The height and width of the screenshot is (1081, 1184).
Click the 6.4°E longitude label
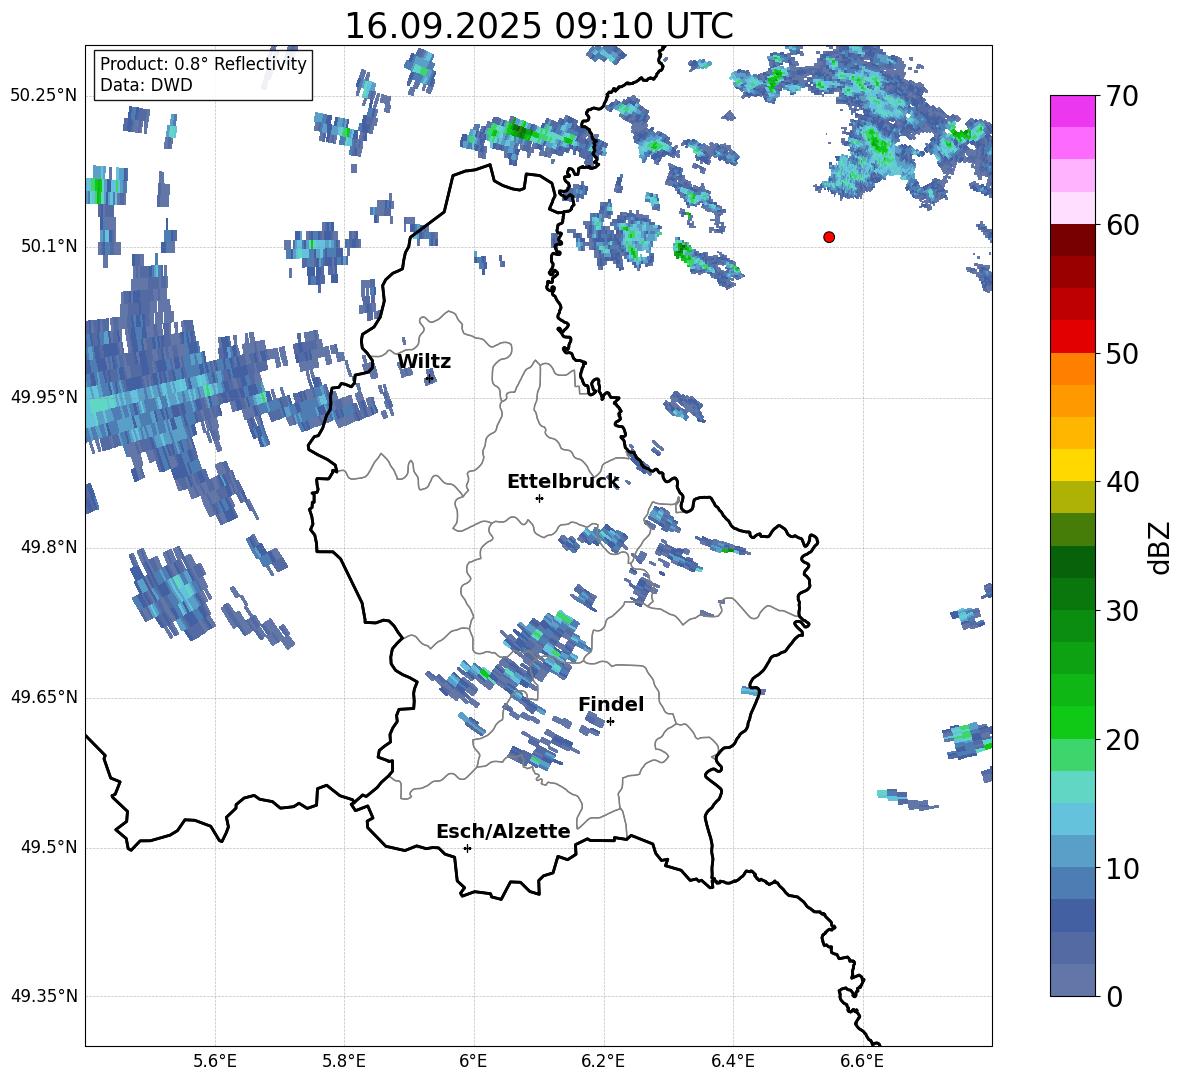click(x=732, y=1061)
